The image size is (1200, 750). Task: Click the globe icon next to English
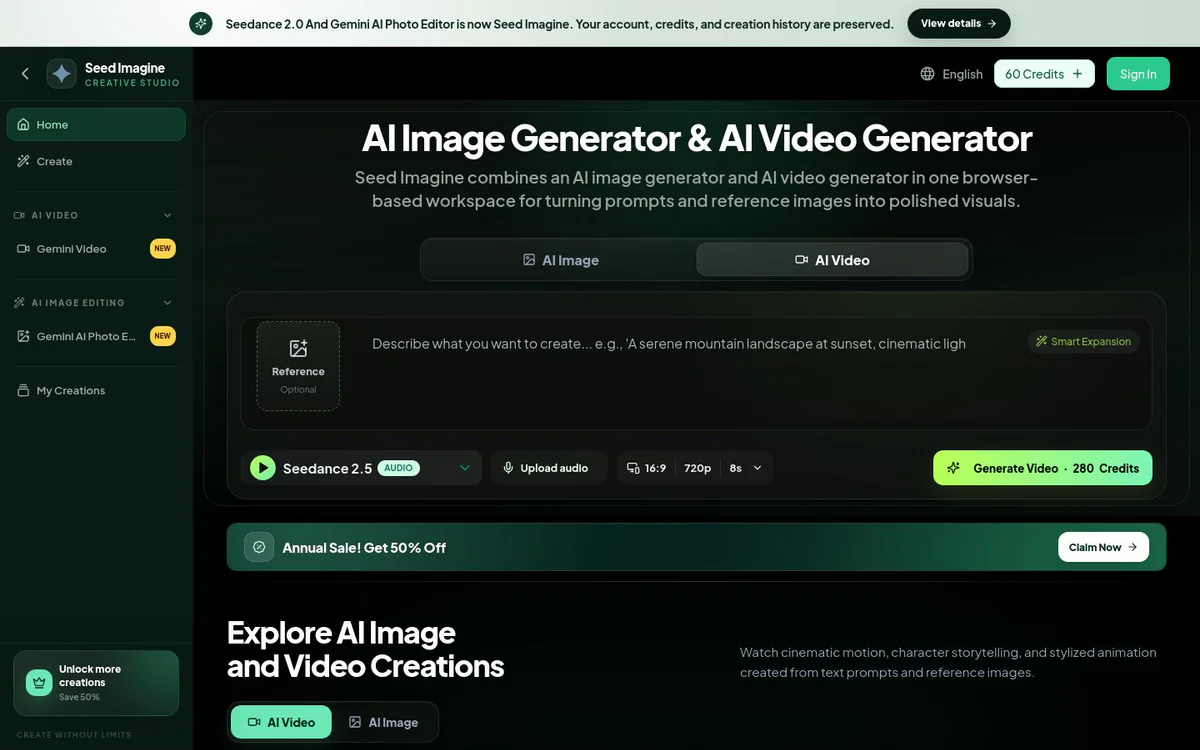[927, 74]
